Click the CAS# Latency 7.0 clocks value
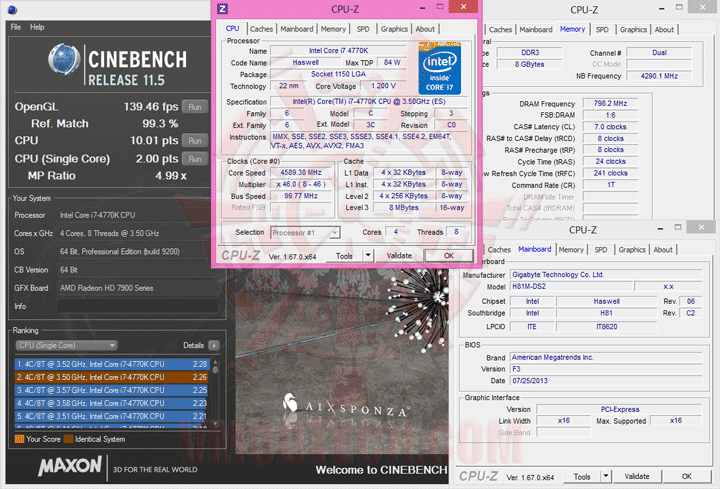This screenshot has height=489, width=720. pos(610,127)
